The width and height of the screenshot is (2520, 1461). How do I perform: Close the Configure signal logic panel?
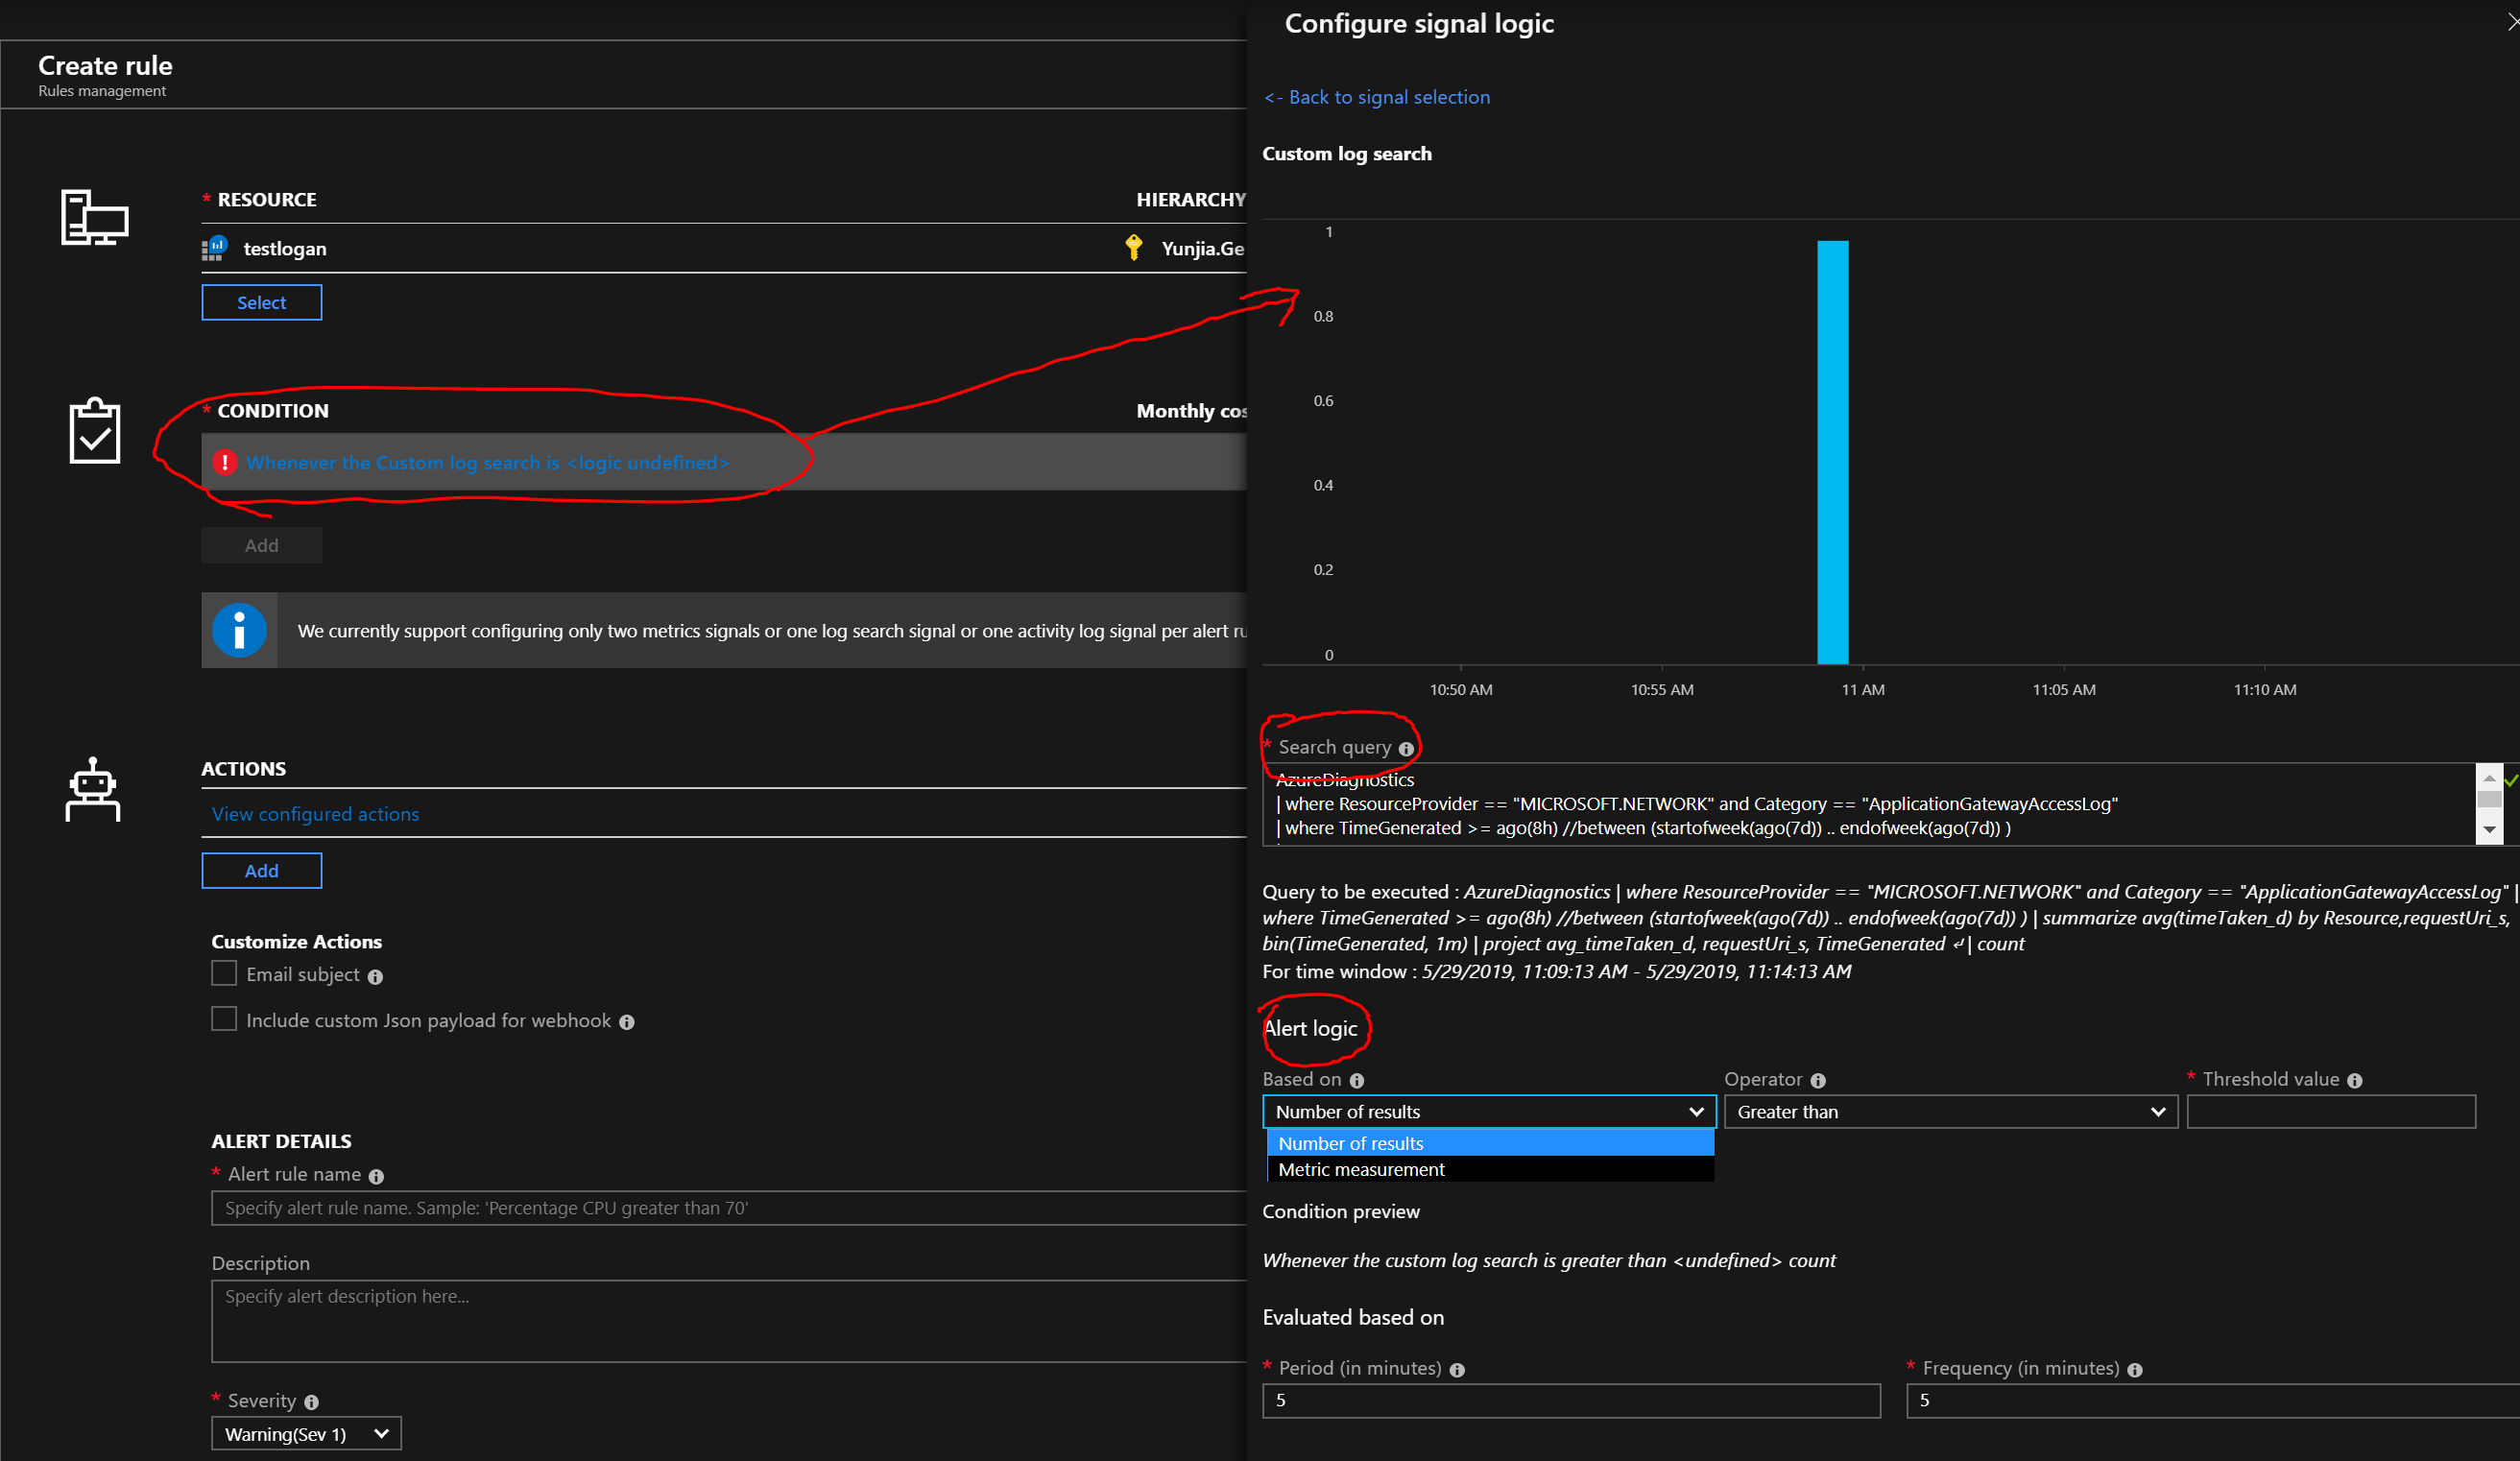[x=2513, y=22]
